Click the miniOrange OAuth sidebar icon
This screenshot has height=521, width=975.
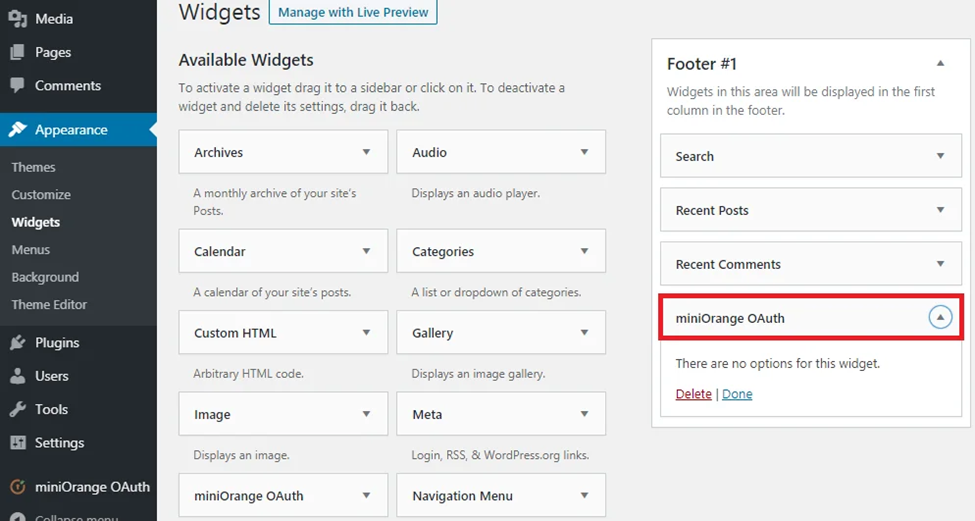18,487
